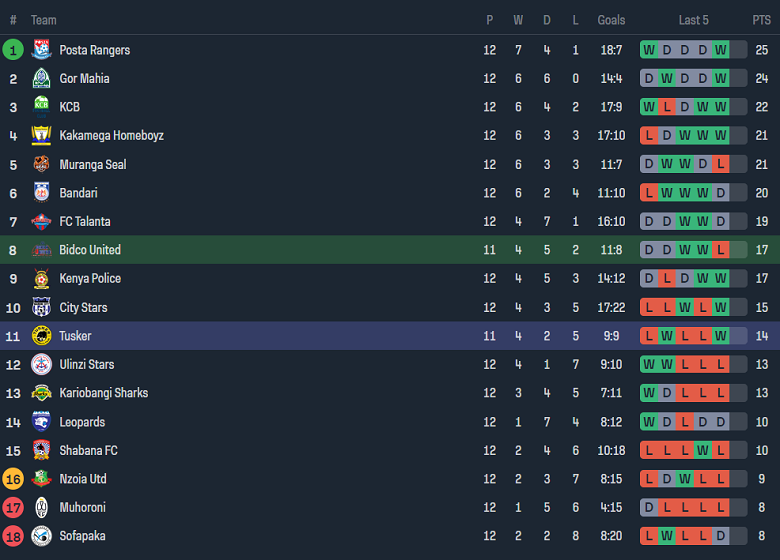Click the yellow rank 16 position badge
The width and height of the screenshot is (780, 560).
pyautogui.click(x=13, y=479)
